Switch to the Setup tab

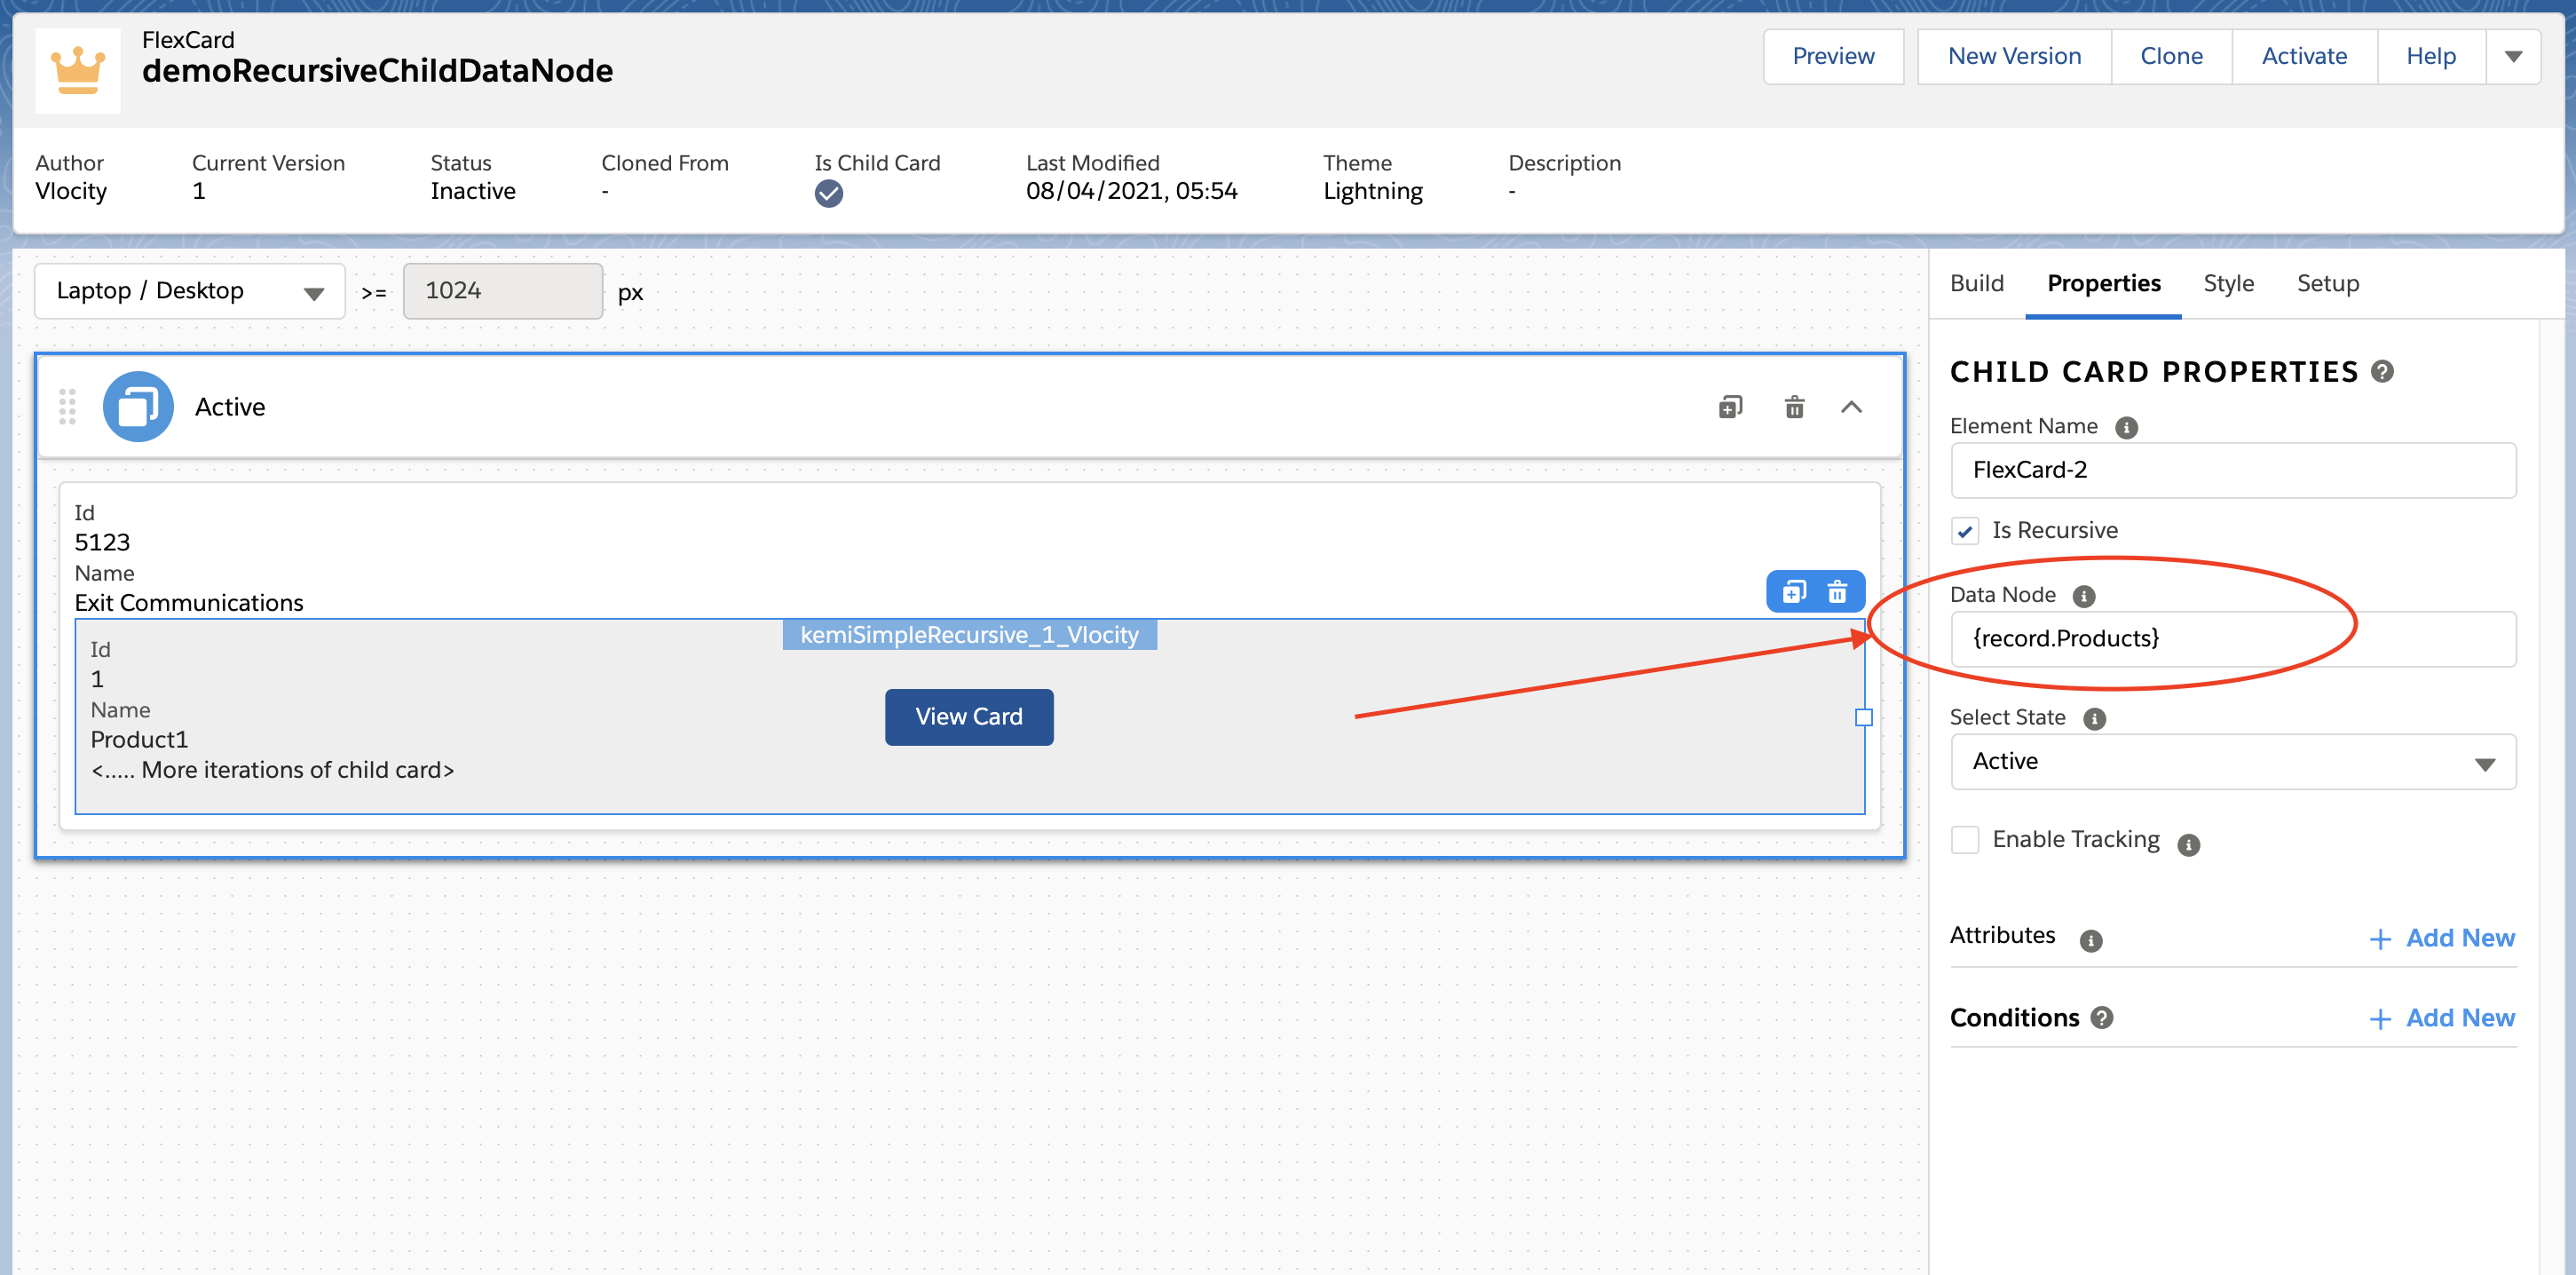[x=2327, y=284]
